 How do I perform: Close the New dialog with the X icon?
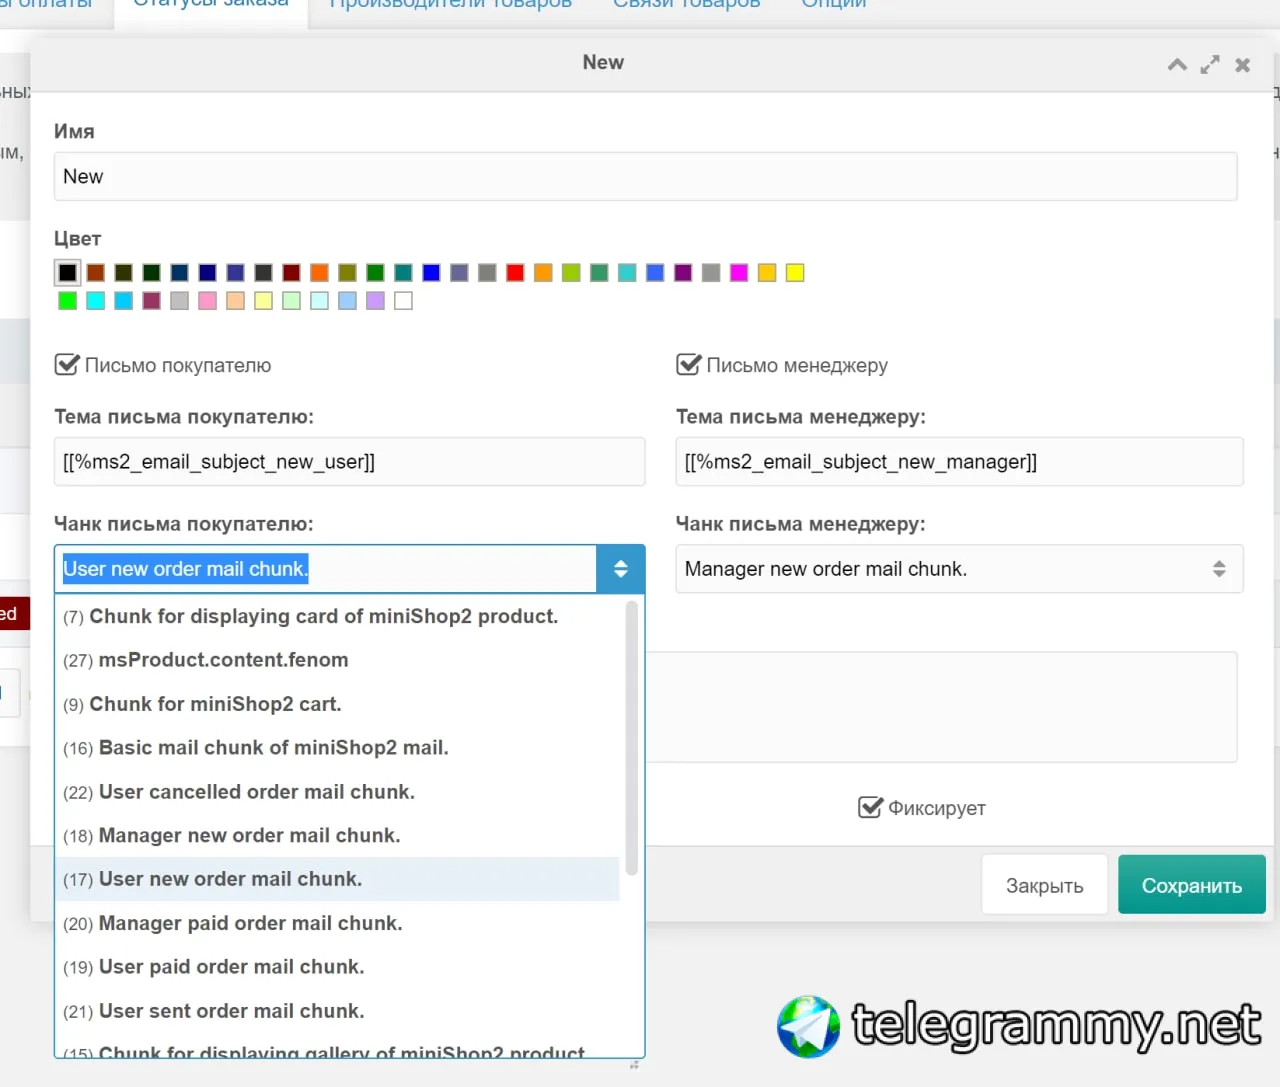[x=1243, y=65]
